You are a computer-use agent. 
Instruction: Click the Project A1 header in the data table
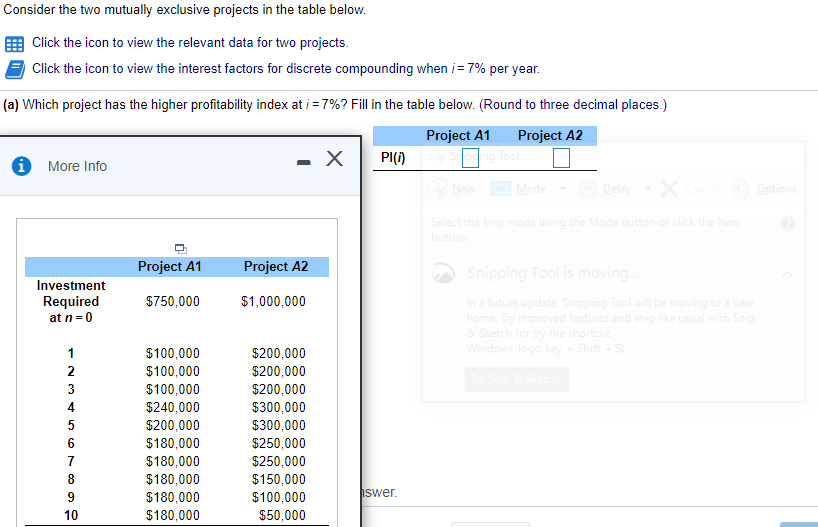click(x=170, y=267)
